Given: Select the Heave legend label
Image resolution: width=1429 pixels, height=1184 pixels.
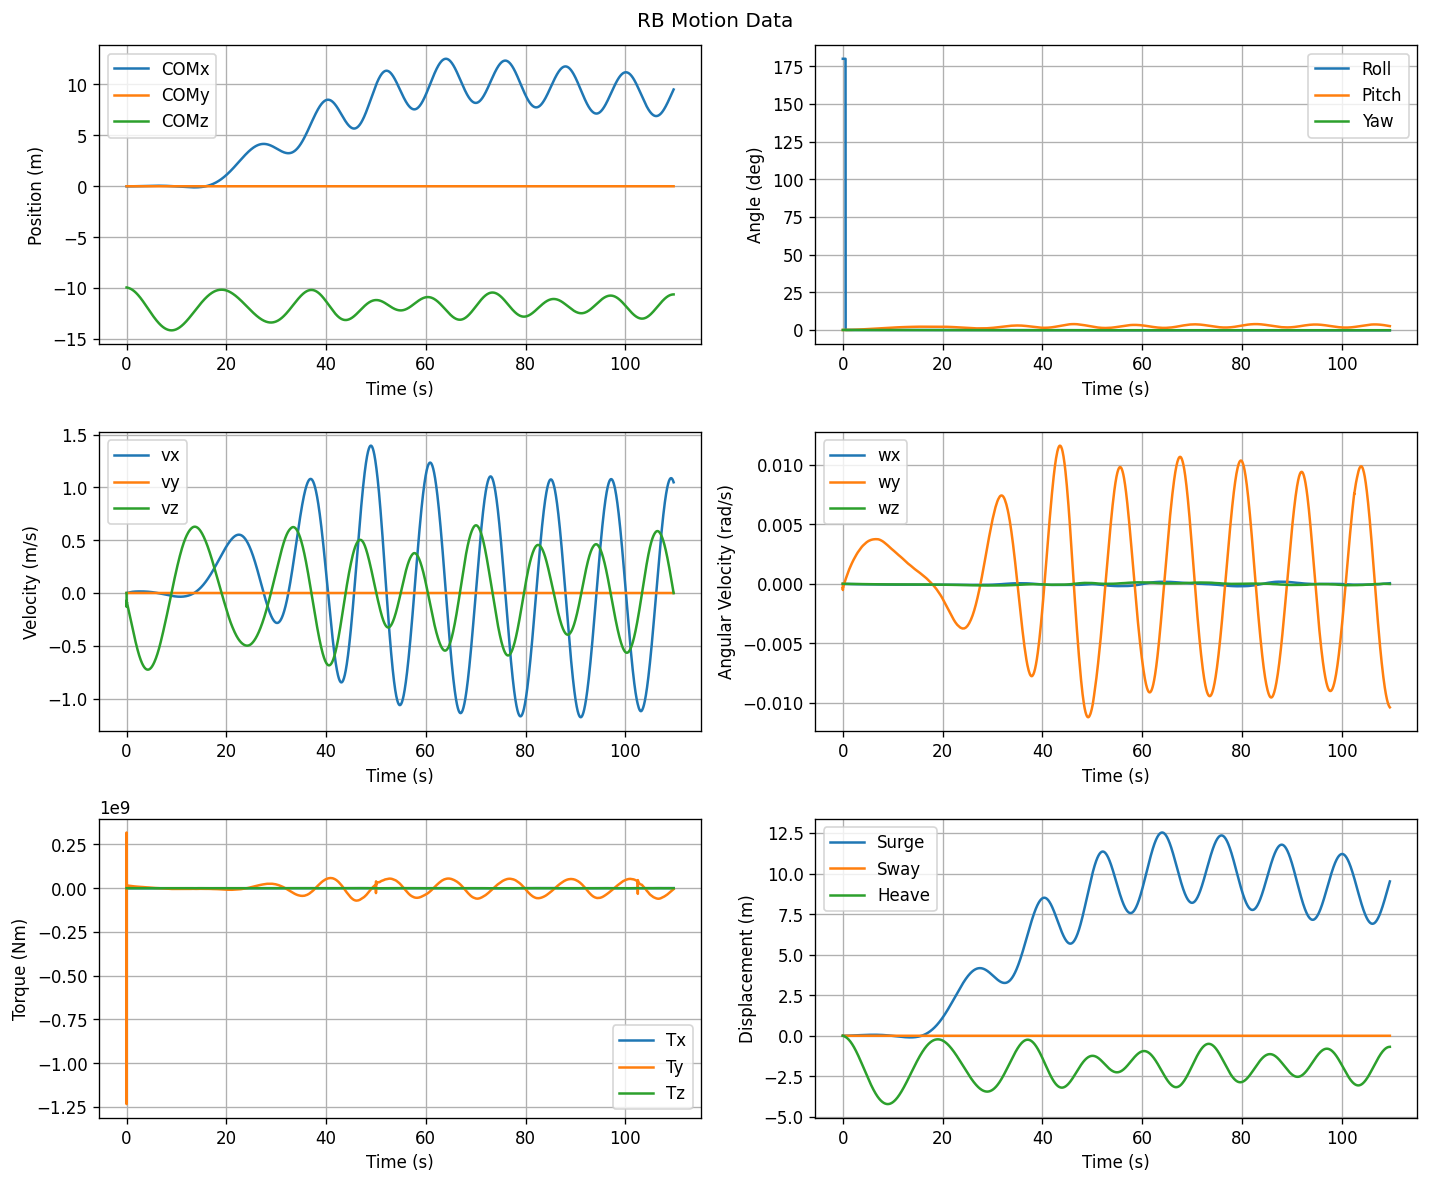Looking at the screenshot, I should pyautogui.click(x=904, y=895).
